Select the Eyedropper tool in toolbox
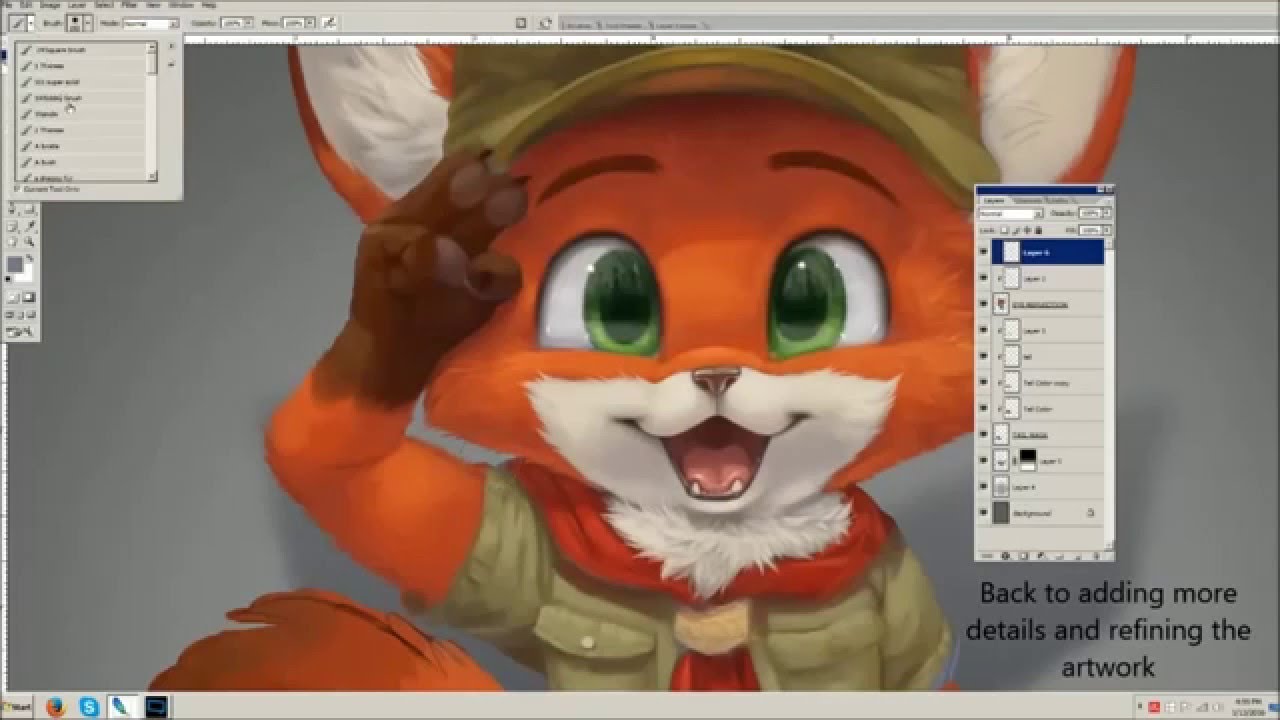The width and height of the screenshot is (1280, 720). click(30, 226)
